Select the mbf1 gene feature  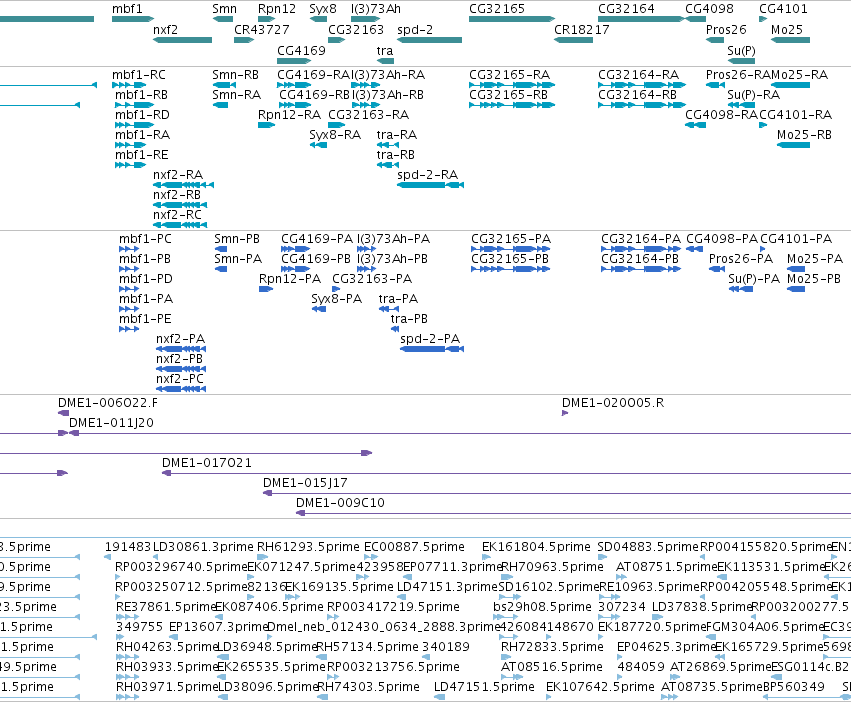133,19
